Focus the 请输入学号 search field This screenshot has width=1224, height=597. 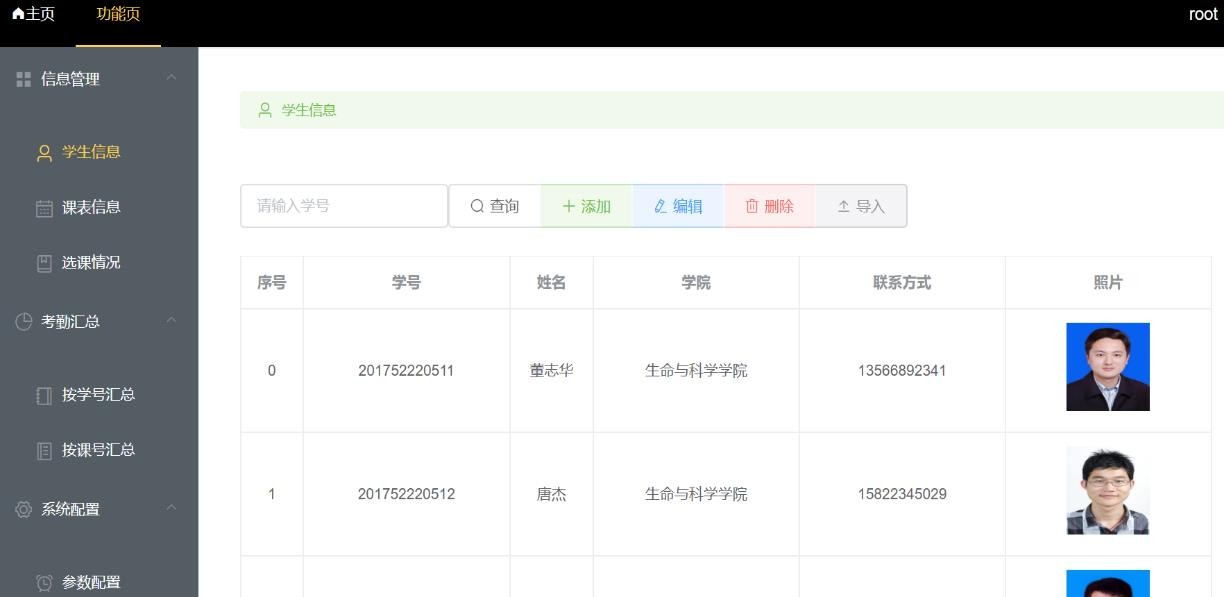point(344,206)
